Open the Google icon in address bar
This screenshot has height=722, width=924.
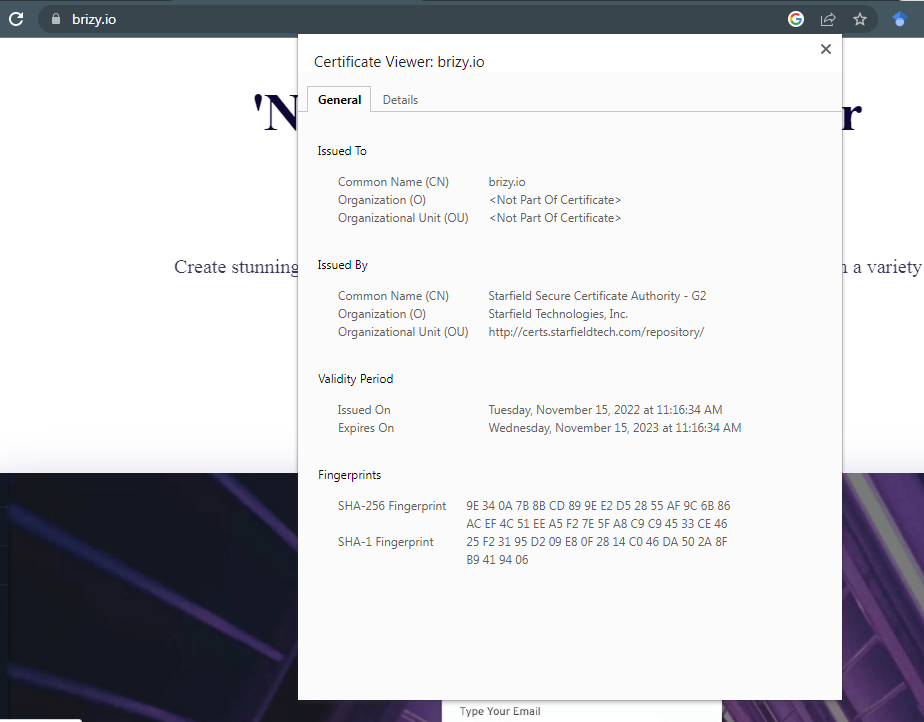coord(796,19)
